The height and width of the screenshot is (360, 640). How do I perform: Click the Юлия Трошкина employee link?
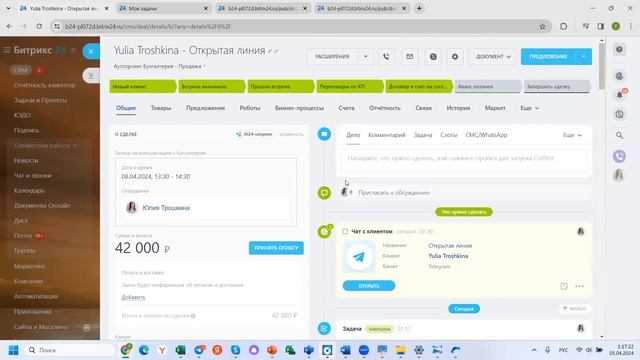[x=166, y=208]
